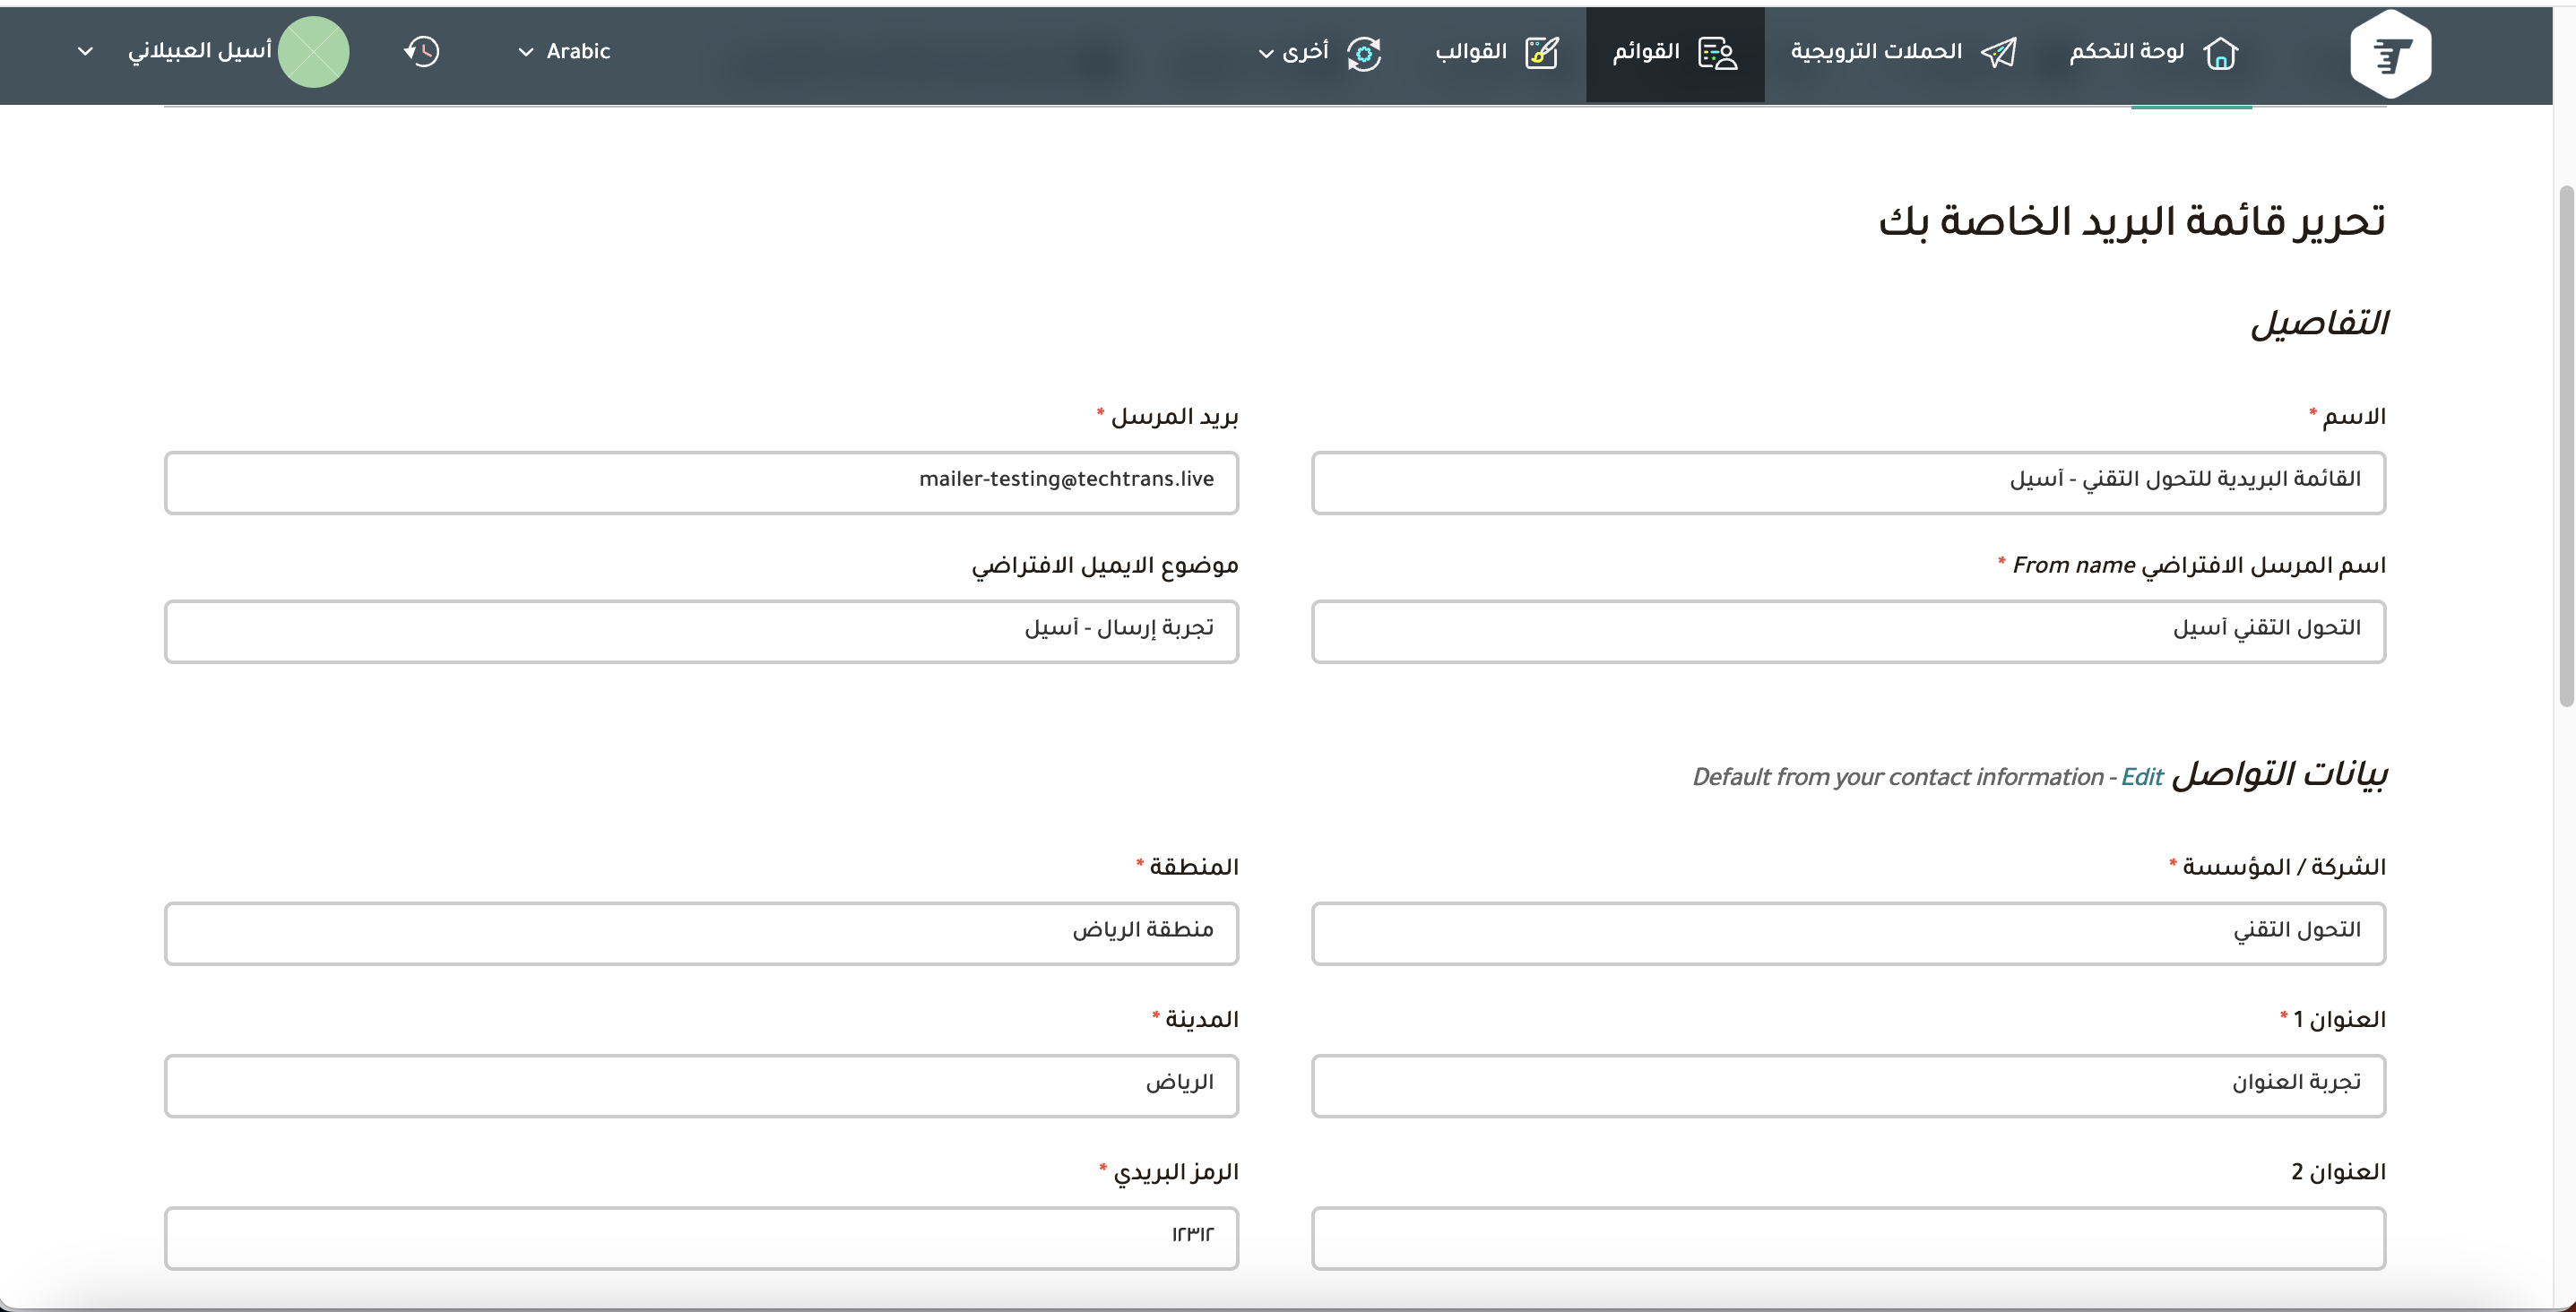Click the الرمز البريدي postal code field
This screenshot has width=2576, height=1312.
pyautogui.click(x=701, y=1238)
